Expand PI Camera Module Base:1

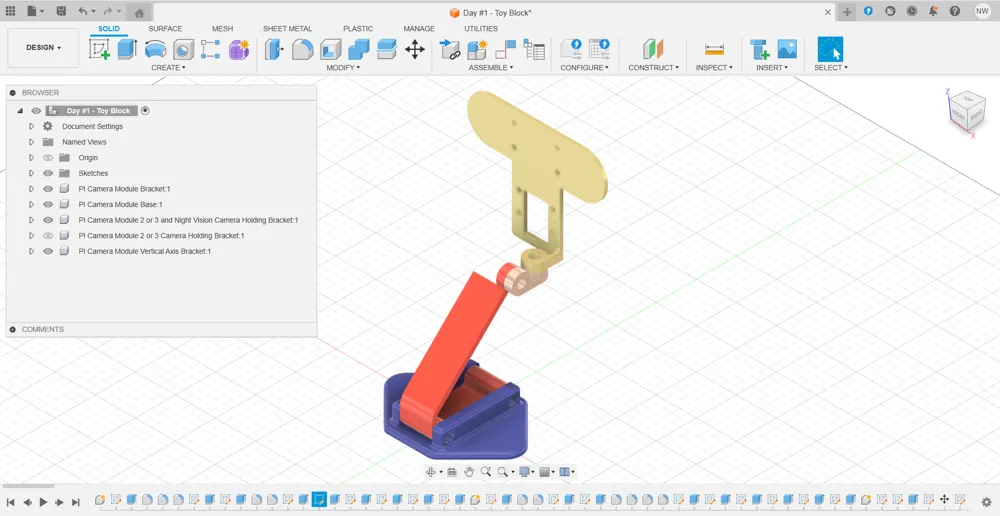coord(31,204)
